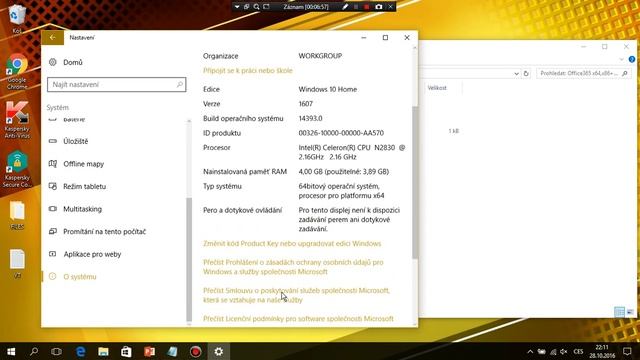
Task: Take a screenshot with the recorder camera icon
Action: click(378, 7)
